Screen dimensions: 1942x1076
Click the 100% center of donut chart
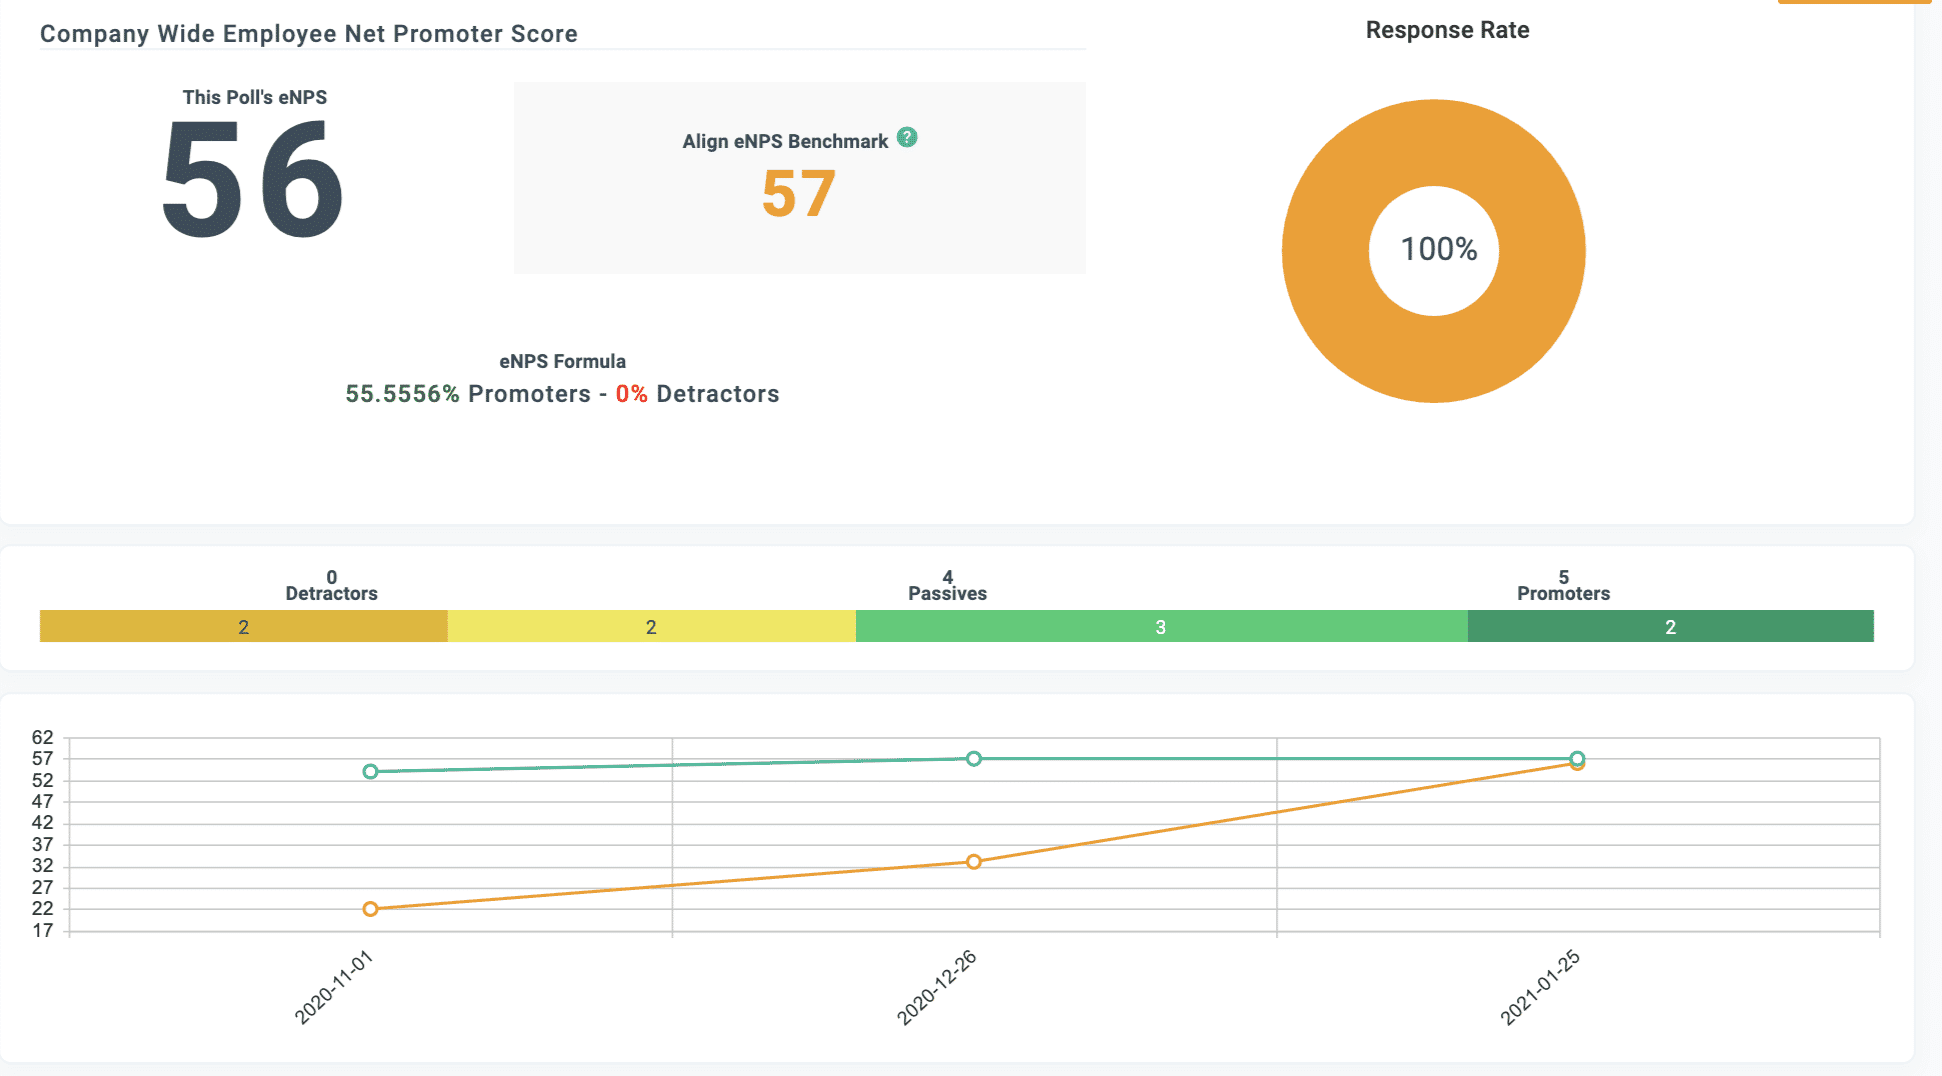click(x=1438, y=249)
